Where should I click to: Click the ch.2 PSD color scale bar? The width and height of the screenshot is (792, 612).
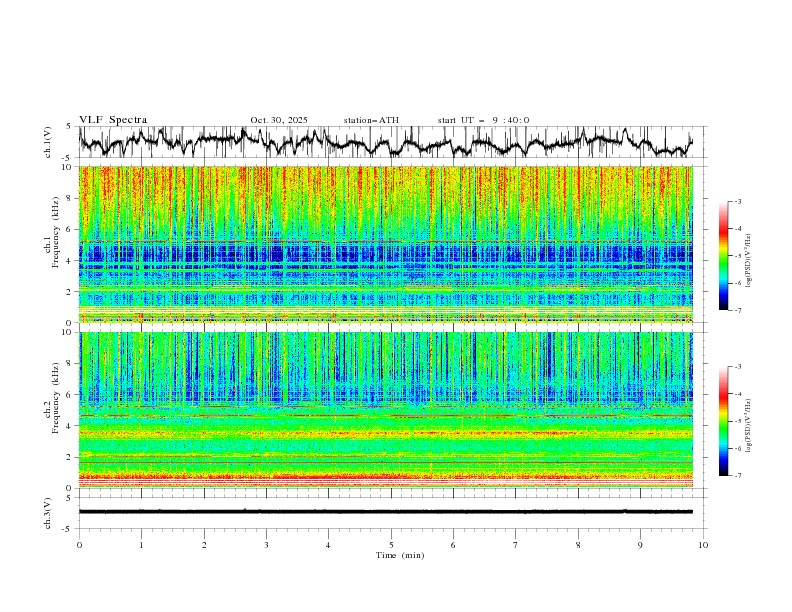[723, 421]
